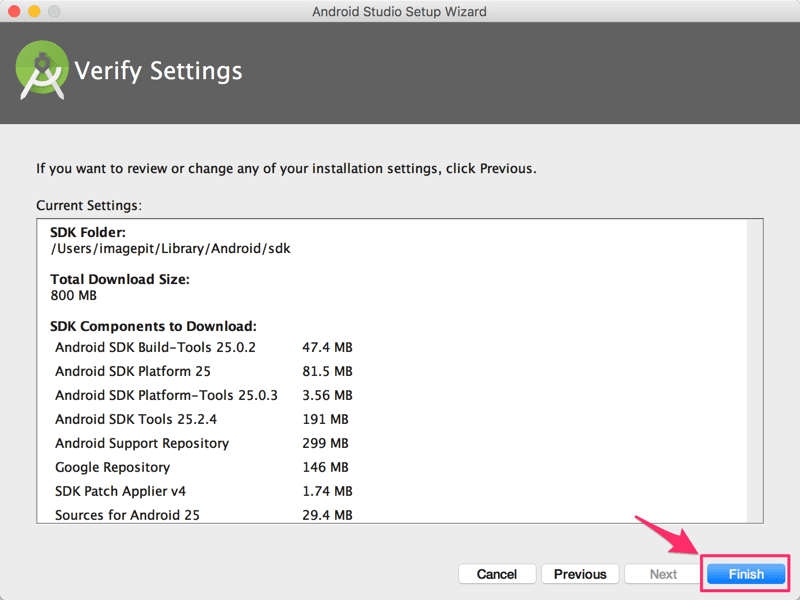
Task: Click the "29.4 MB" size value
Action: click(x=327, y=515)
